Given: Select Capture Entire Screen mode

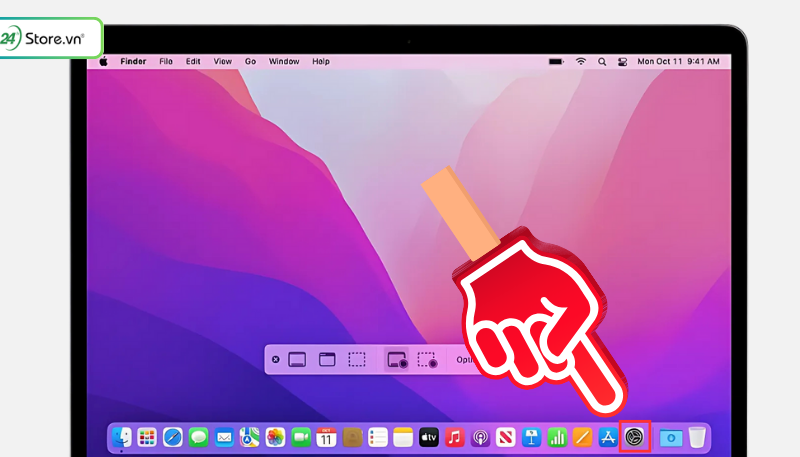Looking at the screenshot, I should [297, 360].
